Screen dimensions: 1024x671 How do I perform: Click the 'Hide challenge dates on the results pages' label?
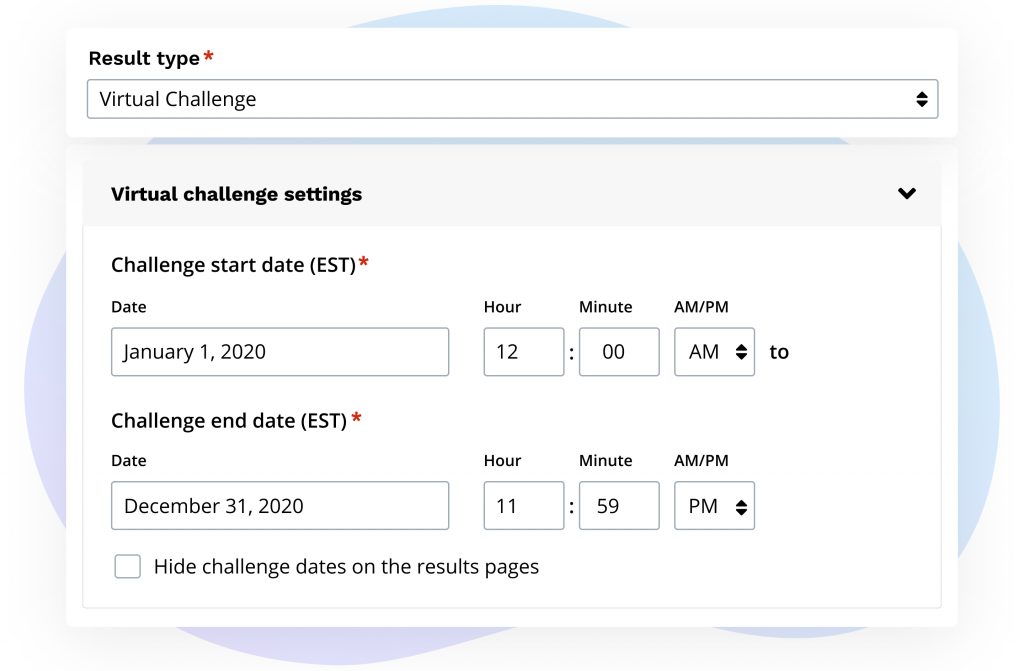pyautogui.click(x=346, y=567)
